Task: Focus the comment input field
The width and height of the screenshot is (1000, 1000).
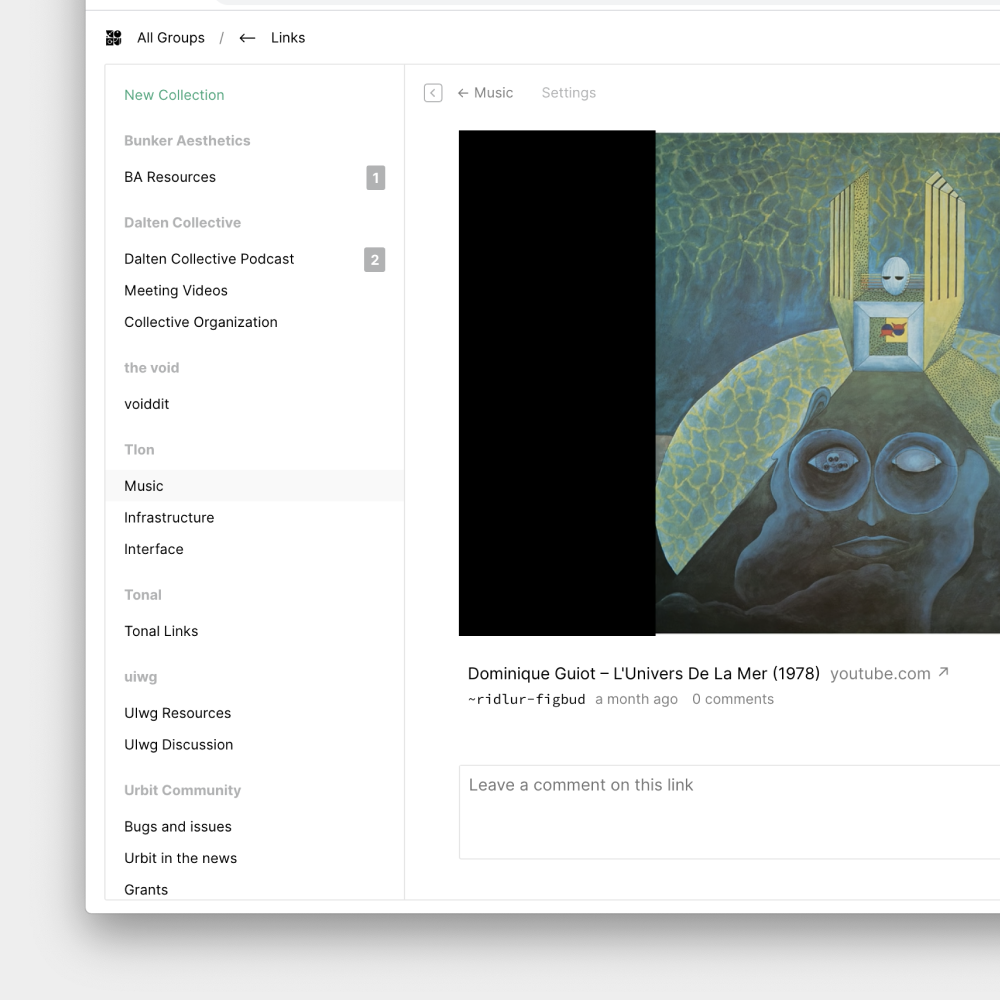Action: [730, 812]
